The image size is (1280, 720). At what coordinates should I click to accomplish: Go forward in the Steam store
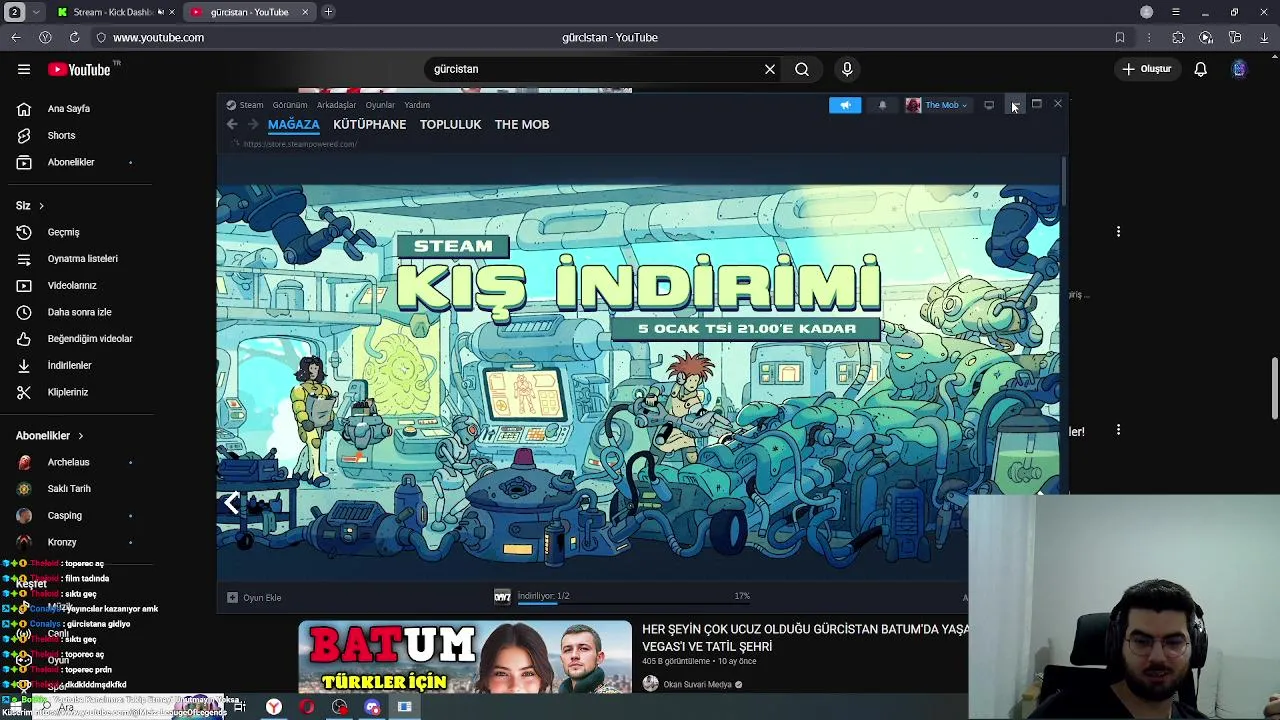click(x=253, y=124)
